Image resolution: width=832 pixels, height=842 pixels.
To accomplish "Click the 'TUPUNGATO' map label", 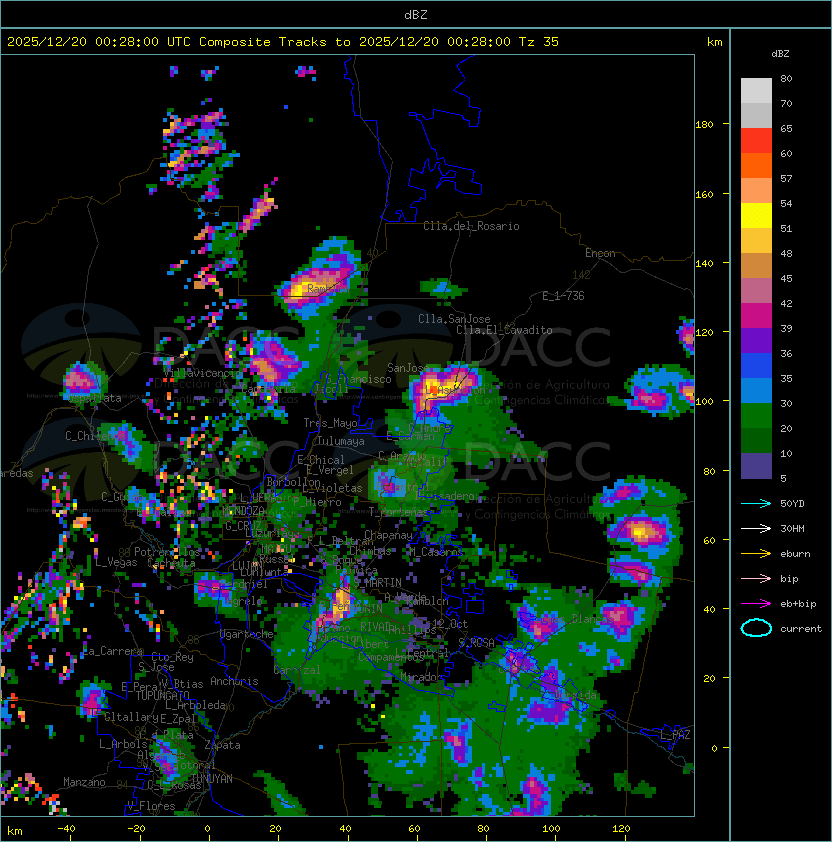I will click(162, 695).
